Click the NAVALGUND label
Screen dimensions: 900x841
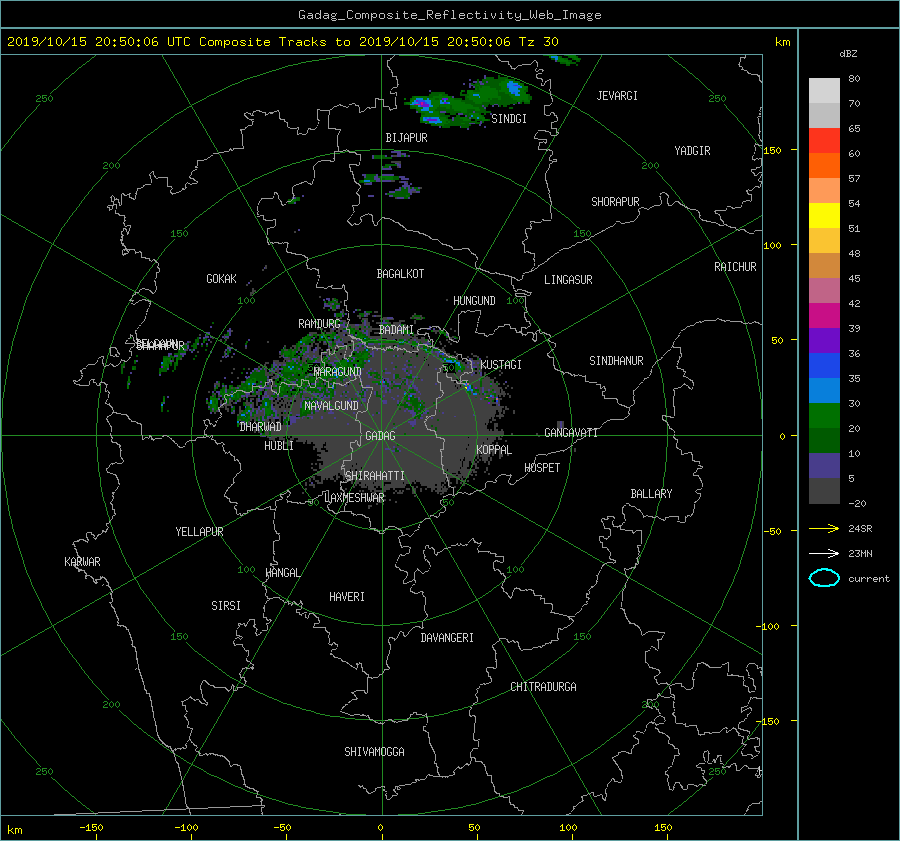click(x=331, y=406)
